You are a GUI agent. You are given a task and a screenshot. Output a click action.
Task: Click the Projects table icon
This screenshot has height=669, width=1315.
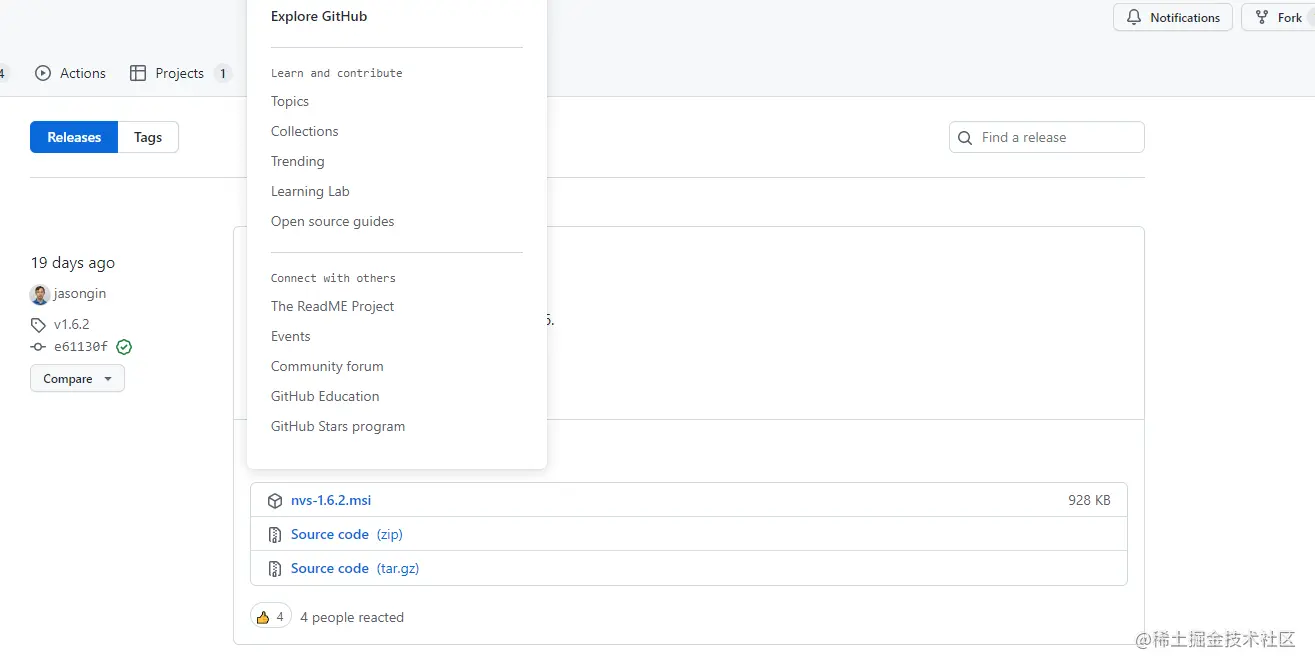click(138, 73)
